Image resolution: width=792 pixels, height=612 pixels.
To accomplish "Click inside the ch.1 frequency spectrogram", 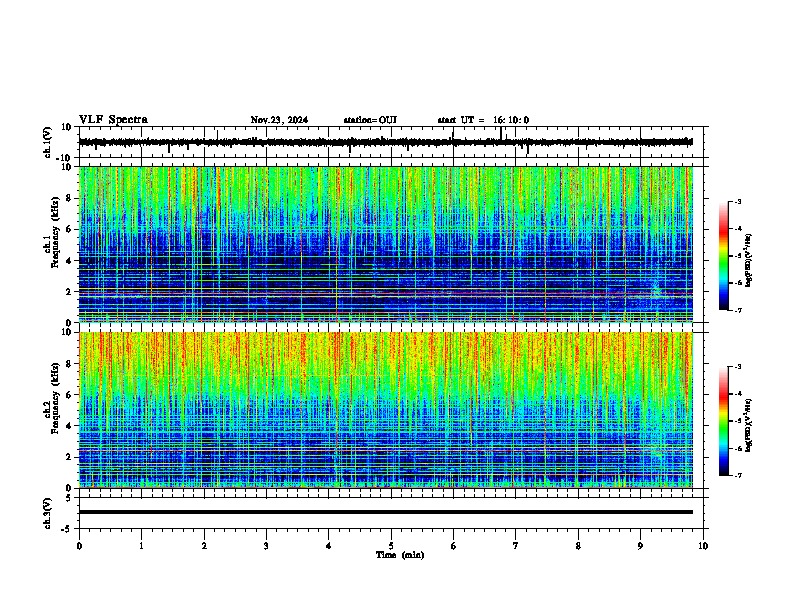I will [x=386, y=244].
